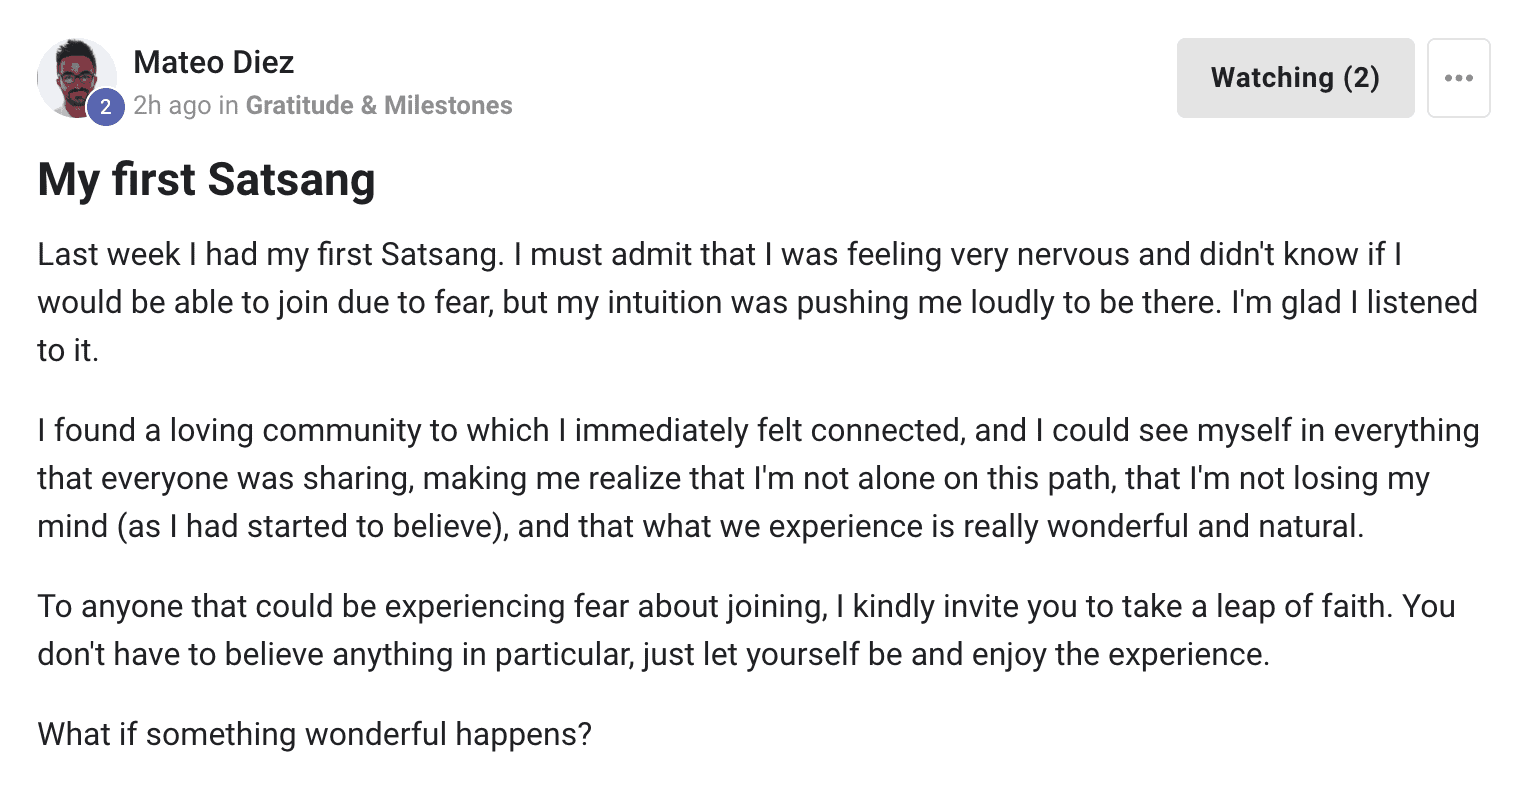Click "to it." ending the first paragraph
Image resolution: width=1526 pixels, height=796 pixels.
(68, 350)
